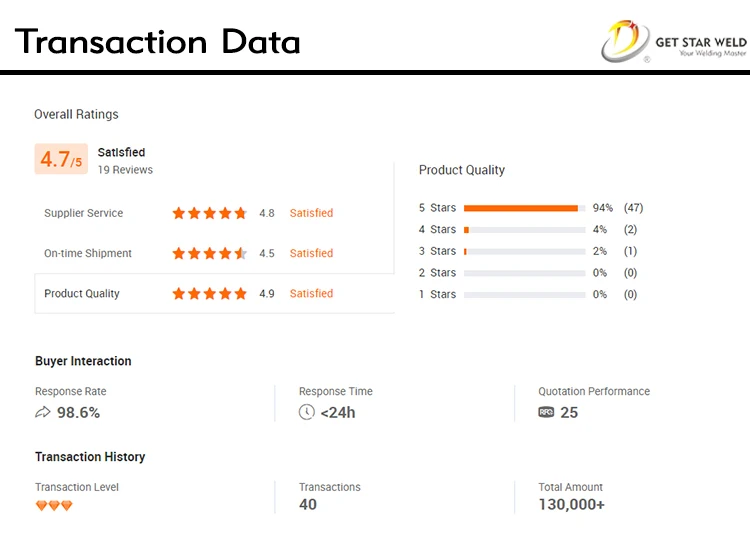
Task: Click the 4 Stars progress bar
Action: [x=524, y=230]
